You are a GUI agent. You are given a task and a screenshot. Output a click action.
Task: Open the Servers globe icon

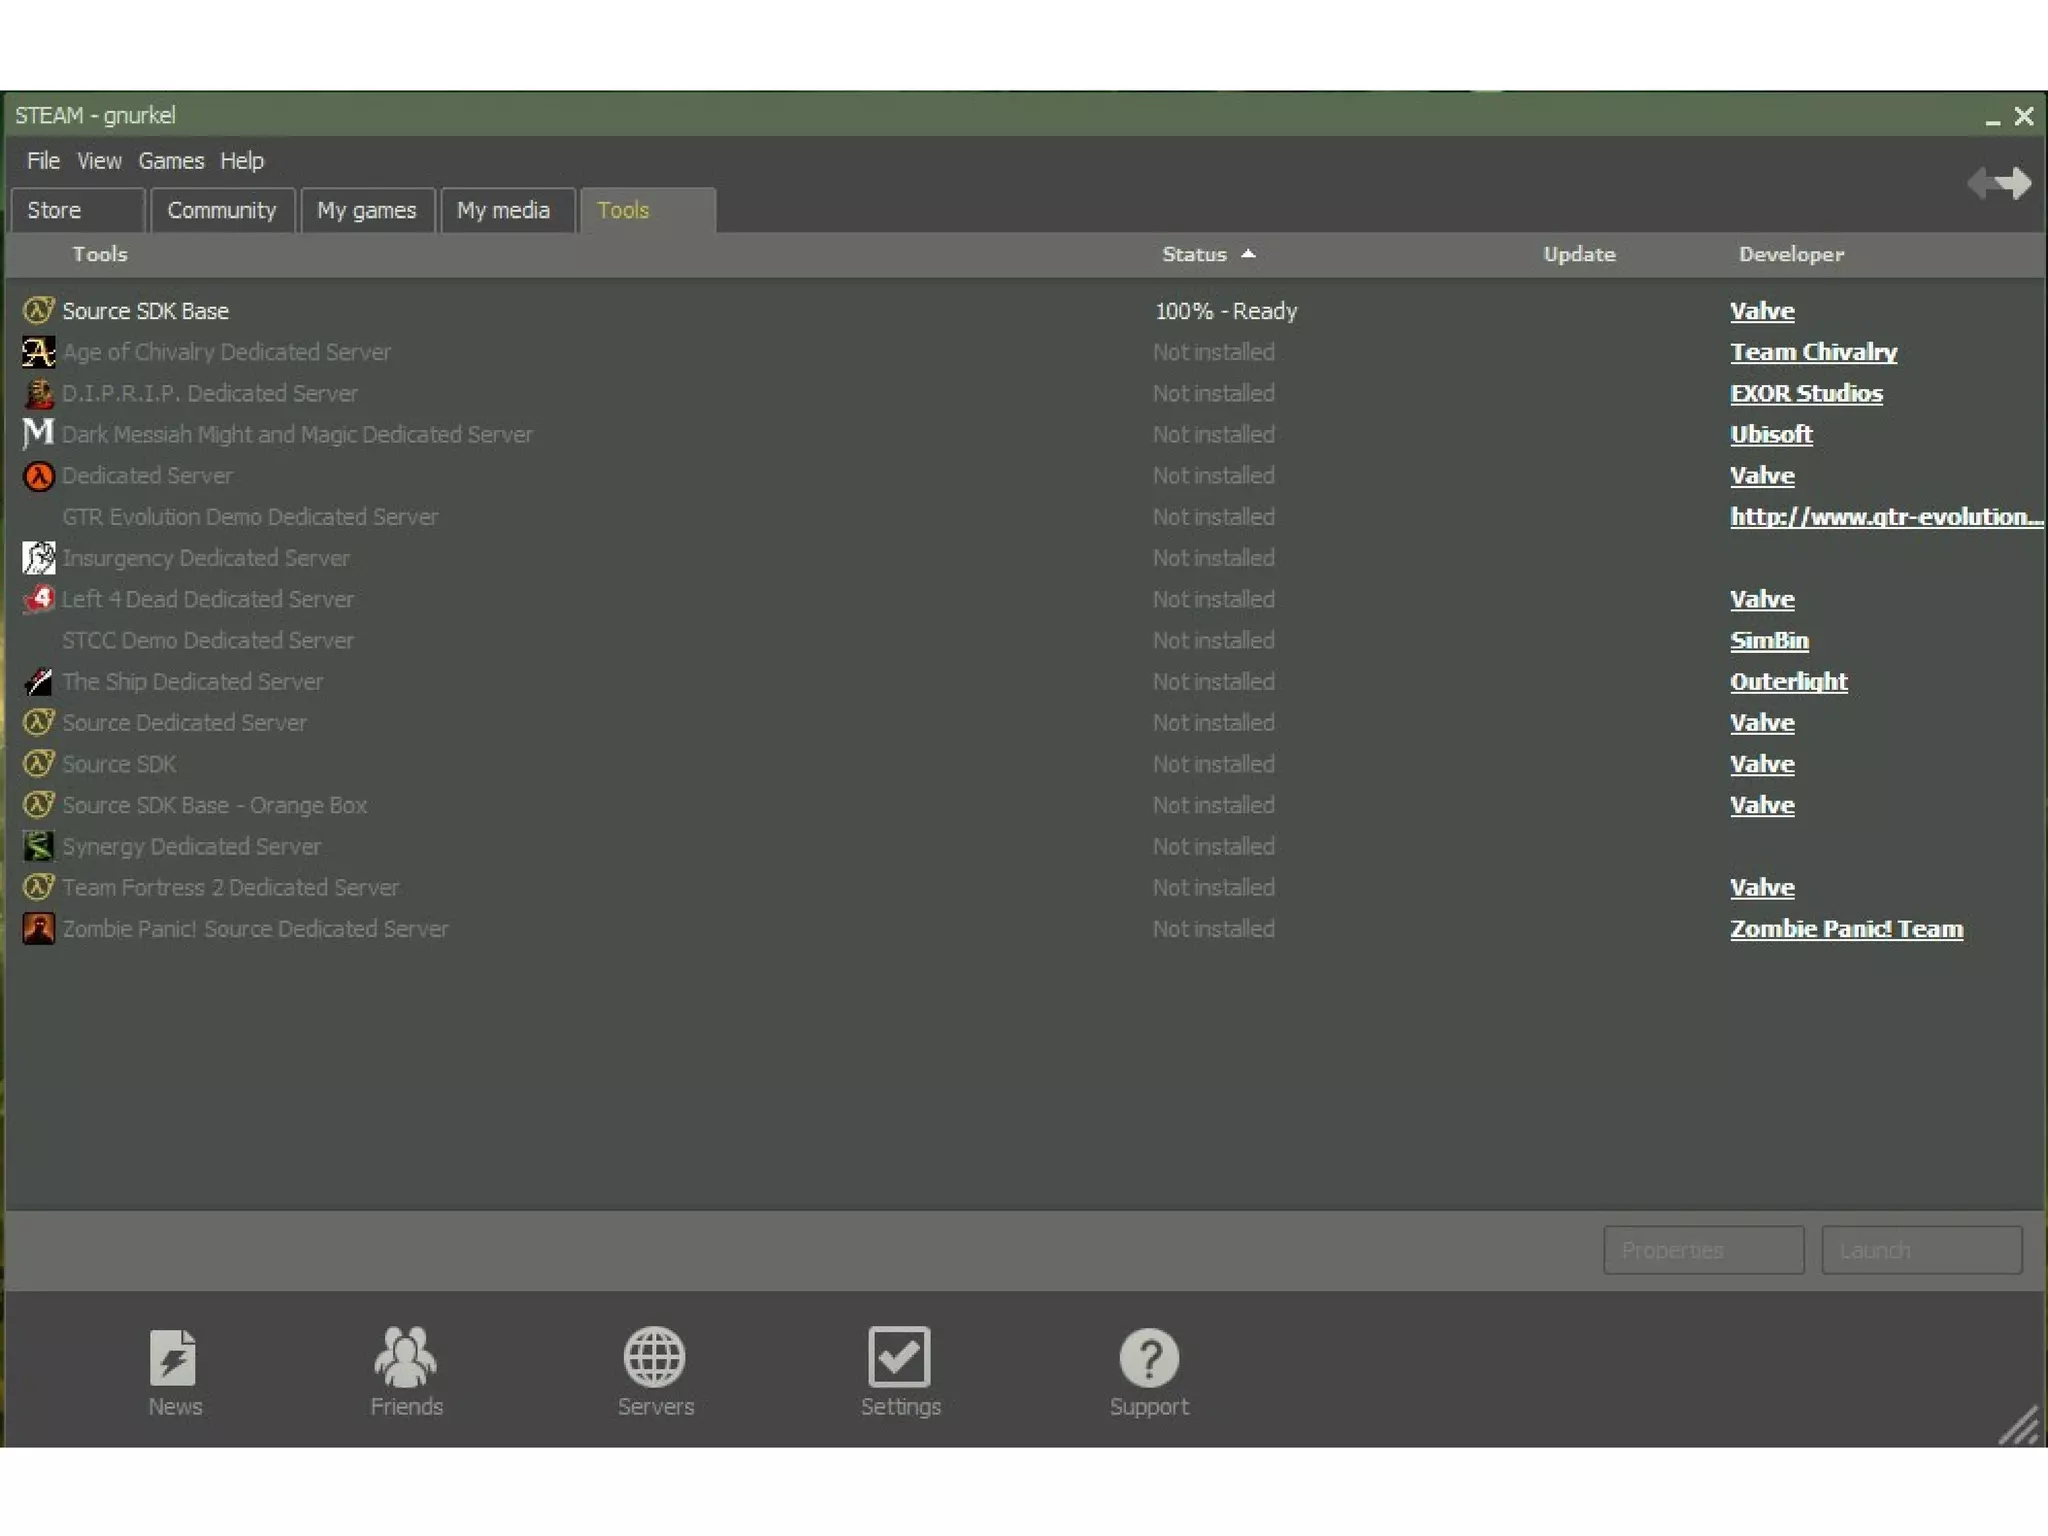[654, 1357]
